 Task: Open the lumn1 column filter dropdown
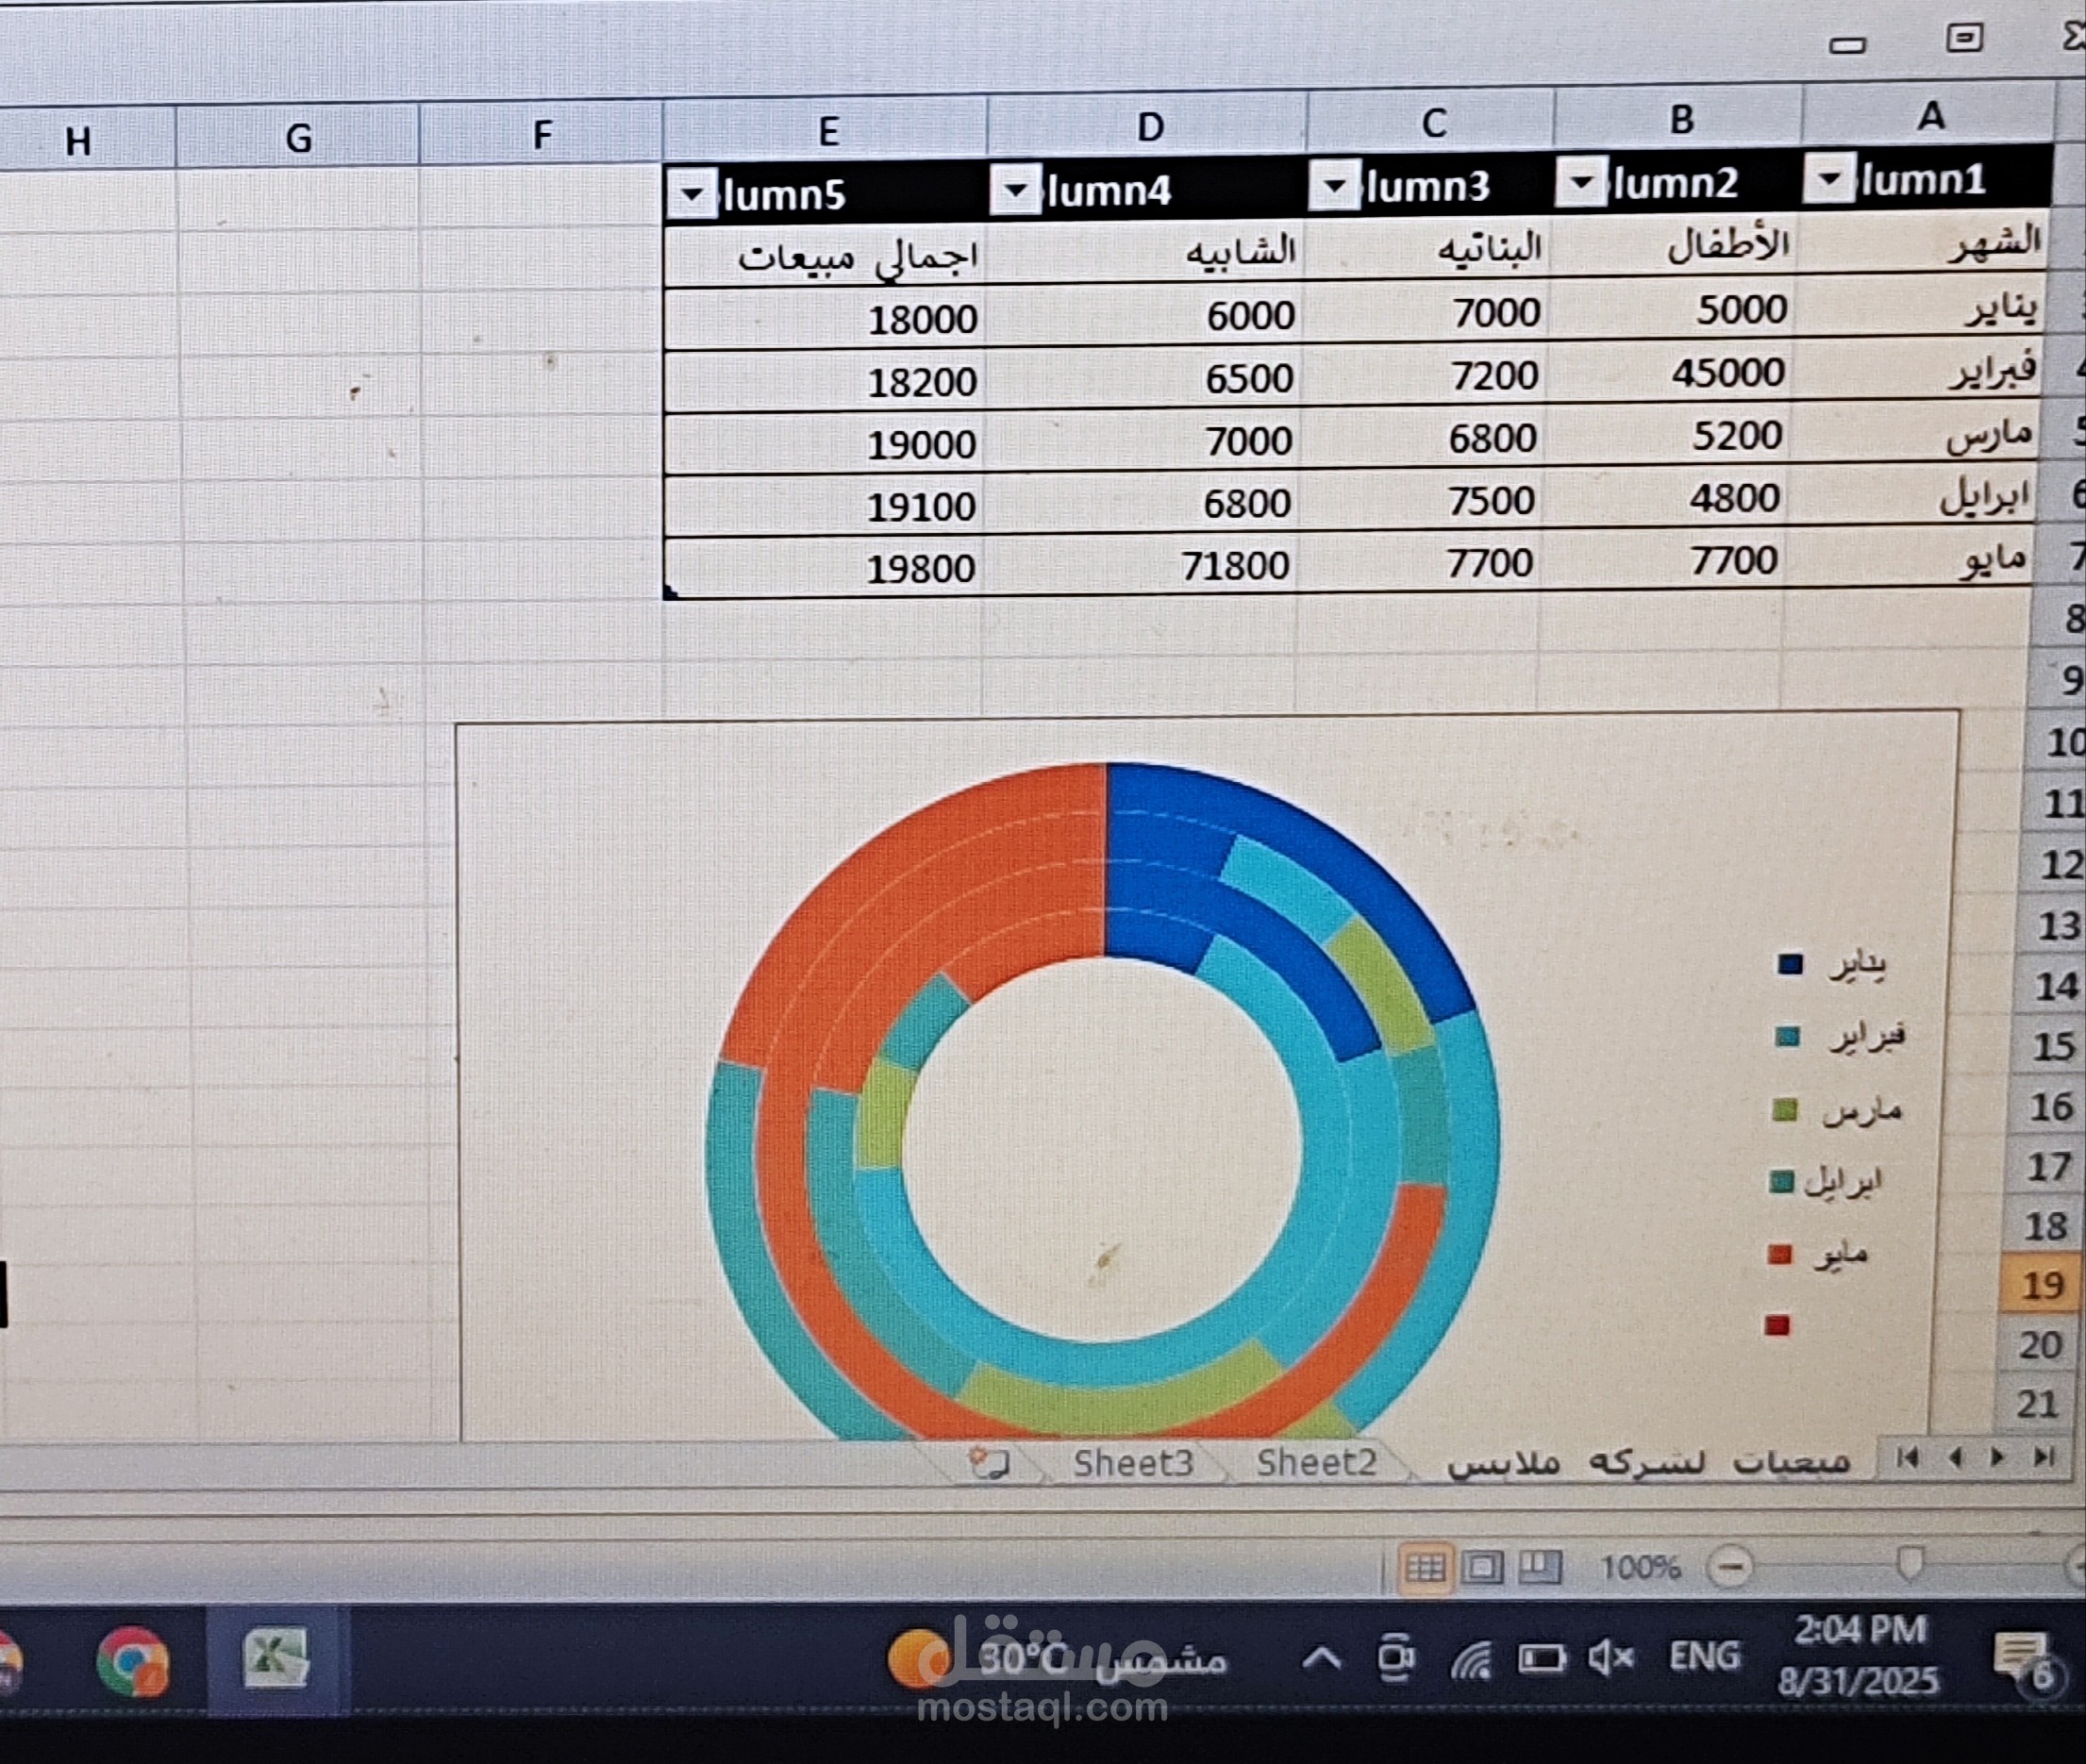(1829, 180)
